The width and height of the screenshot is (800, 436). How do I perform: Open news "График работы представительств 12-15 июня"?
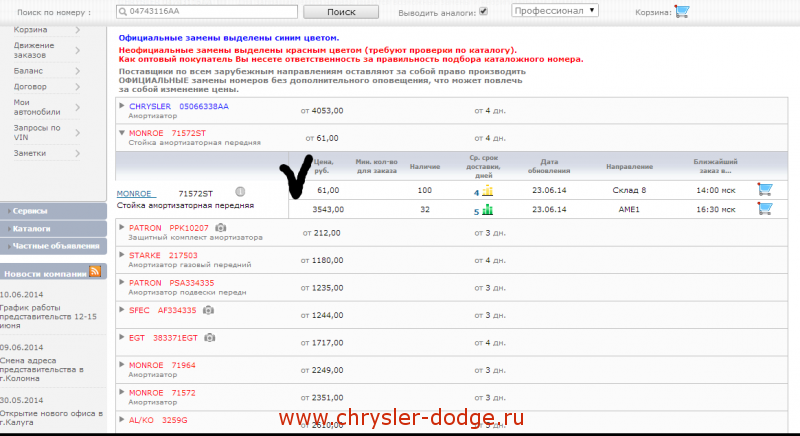pyautogui.click(x=48, y=316)
